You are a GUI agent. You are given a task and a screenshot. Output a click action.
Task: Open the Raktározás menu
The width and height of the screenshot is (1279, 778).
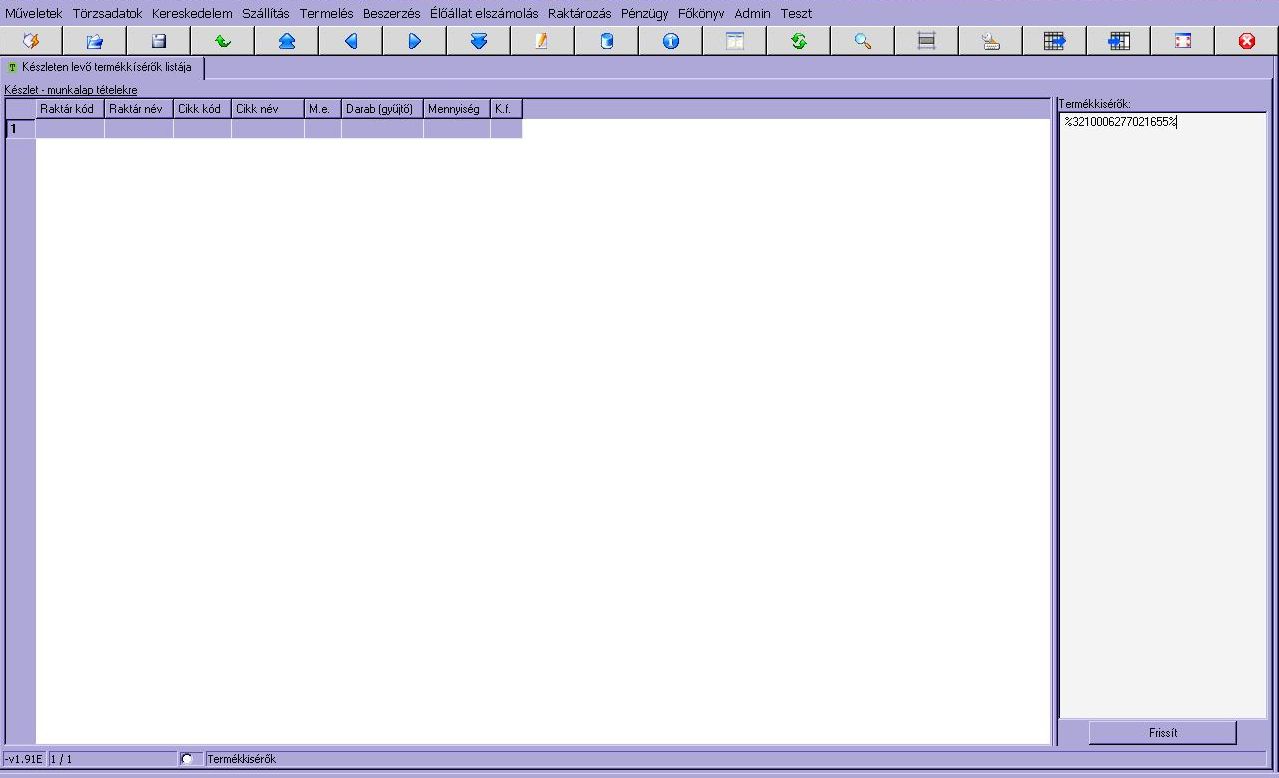579,14
